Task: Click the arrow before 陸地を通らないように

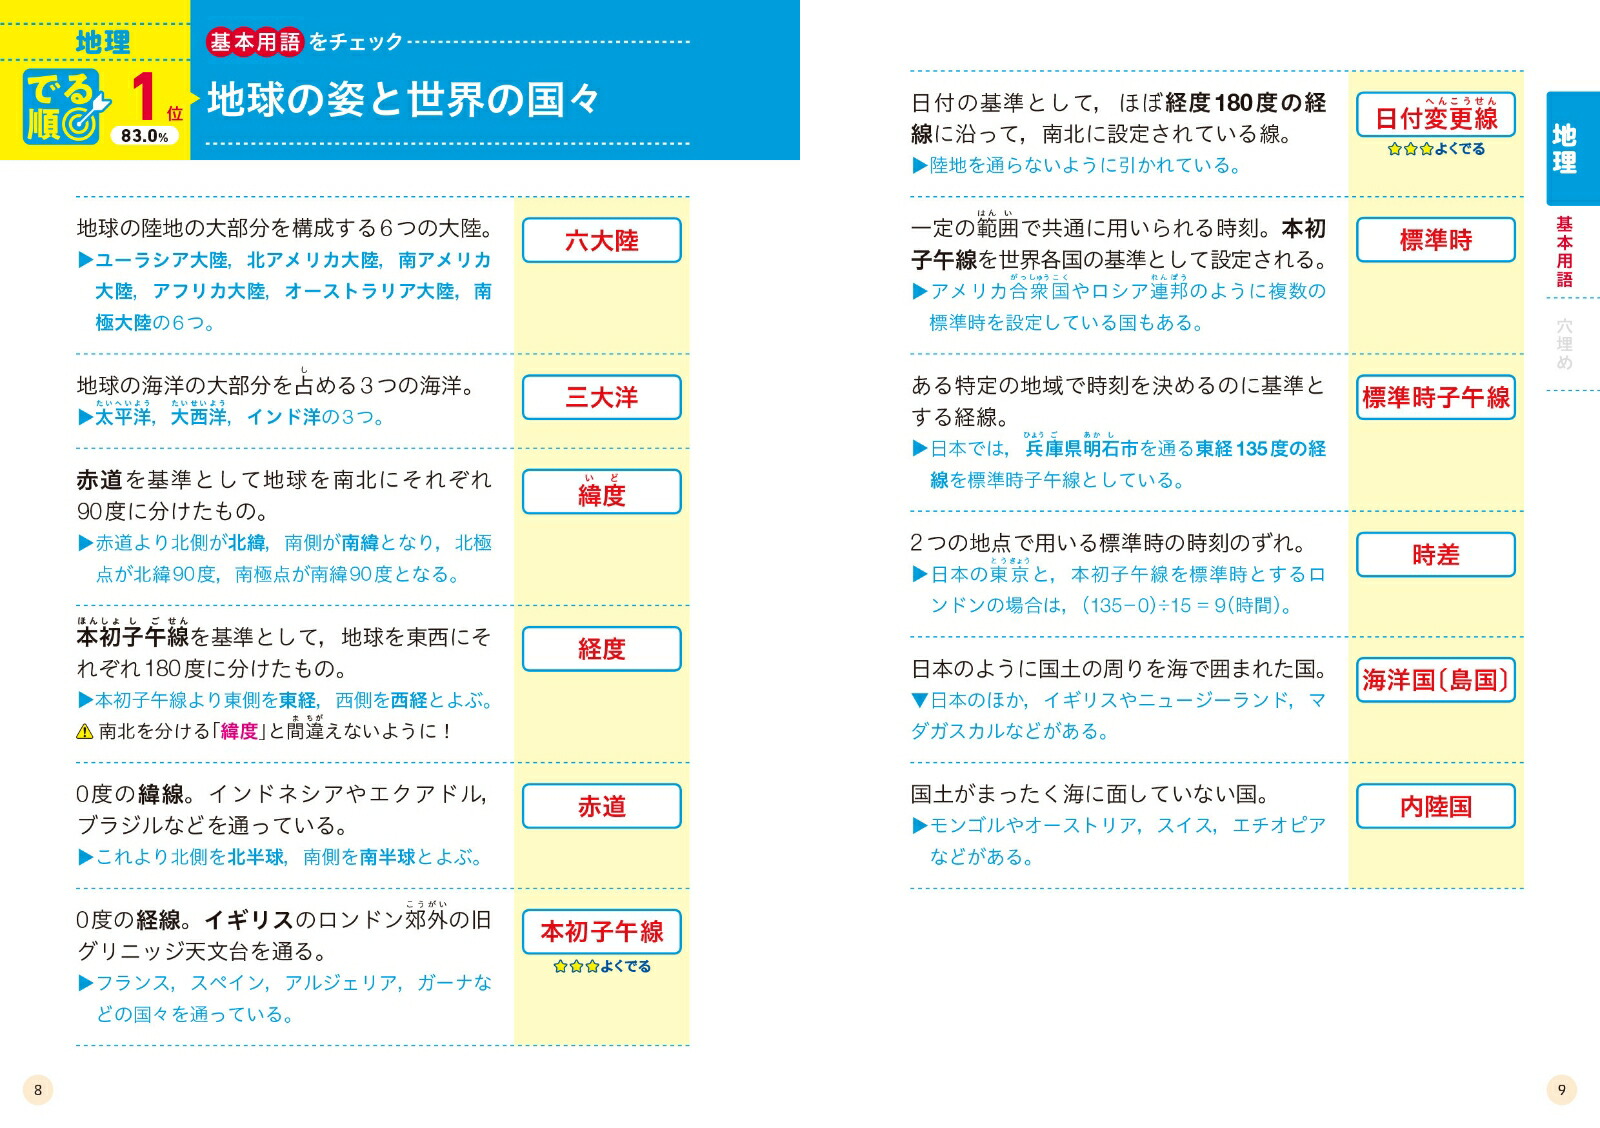Action: pyautogui.click(x=920, y=165)
